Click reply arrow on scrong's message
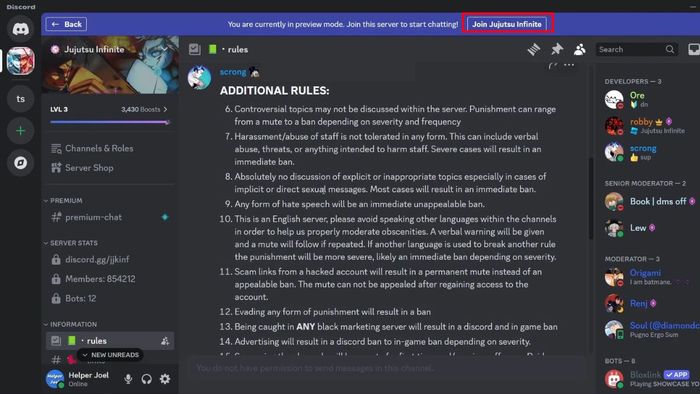The width and height of the screenshot is (700, 394). pyautogui.click(x=553, y=65)
